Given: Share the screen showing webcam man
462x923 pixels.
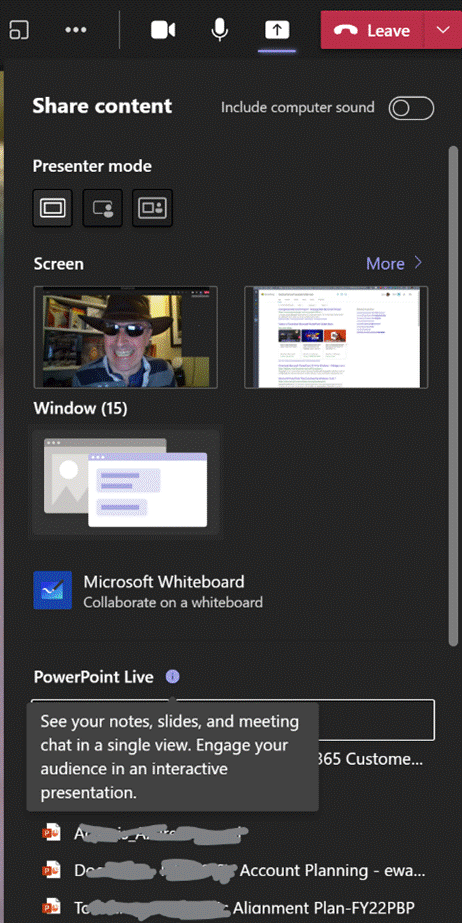Looking at the screenshot, I should point(125,337).
